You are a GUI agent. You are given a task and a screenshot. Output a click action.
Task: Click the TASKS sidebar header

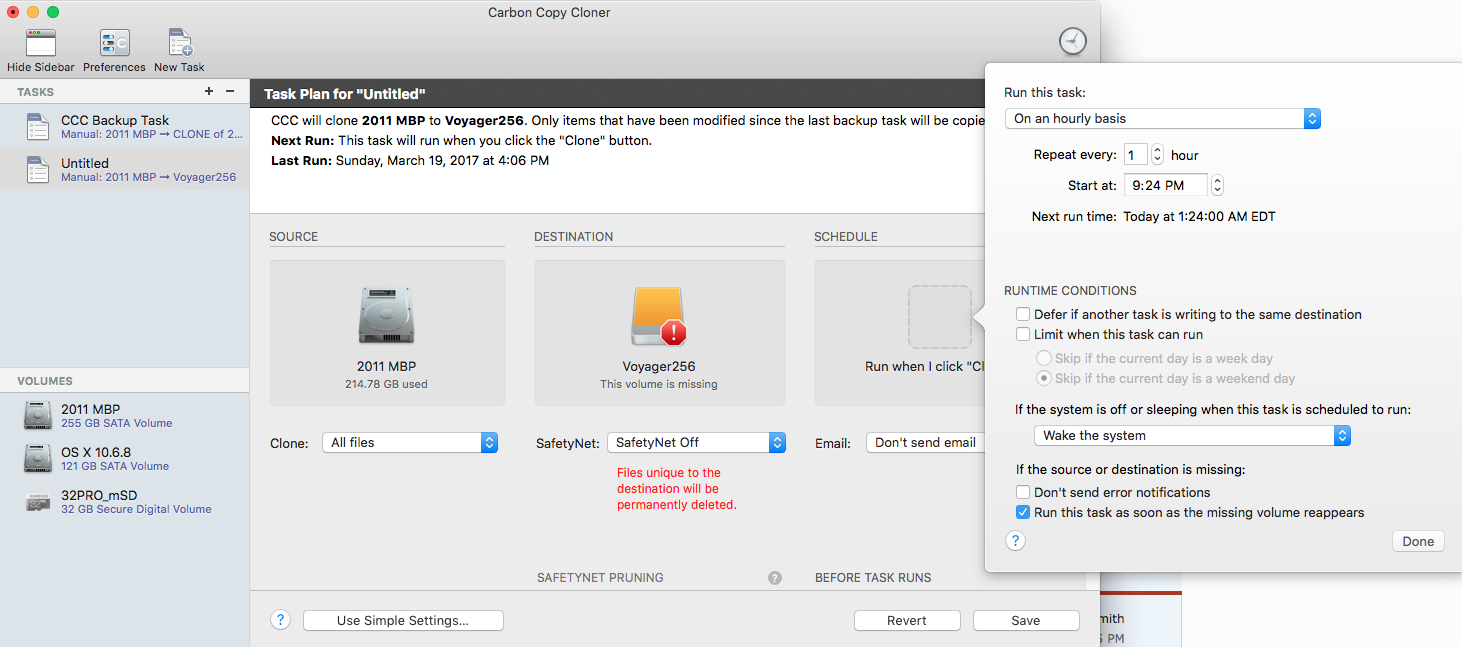35,92
